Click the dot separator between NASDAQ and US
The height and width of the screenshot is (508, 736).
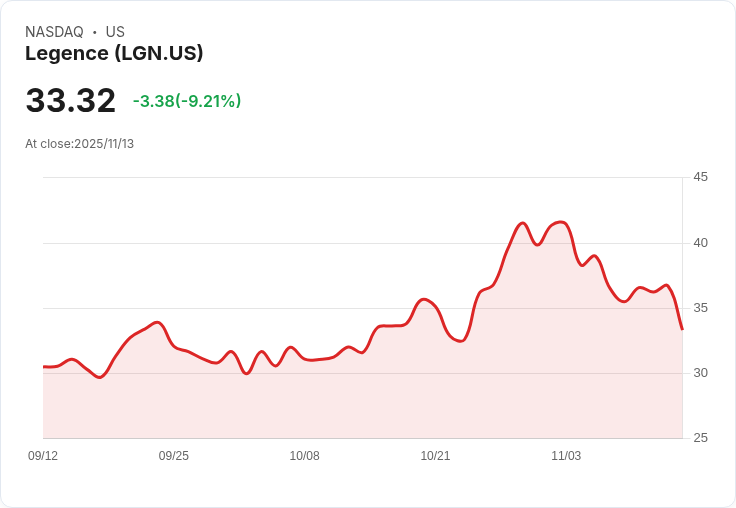click(x=94, y=32)
